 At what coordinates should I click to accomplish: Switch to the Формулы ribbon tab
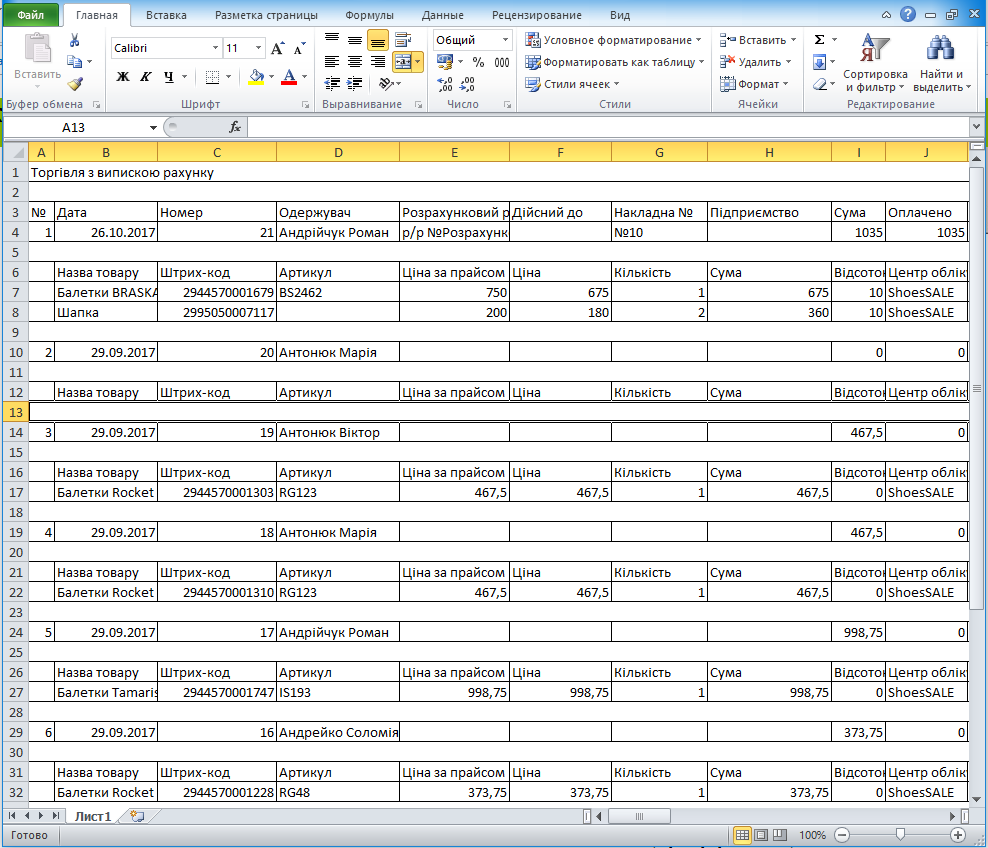tap(369, 16)
